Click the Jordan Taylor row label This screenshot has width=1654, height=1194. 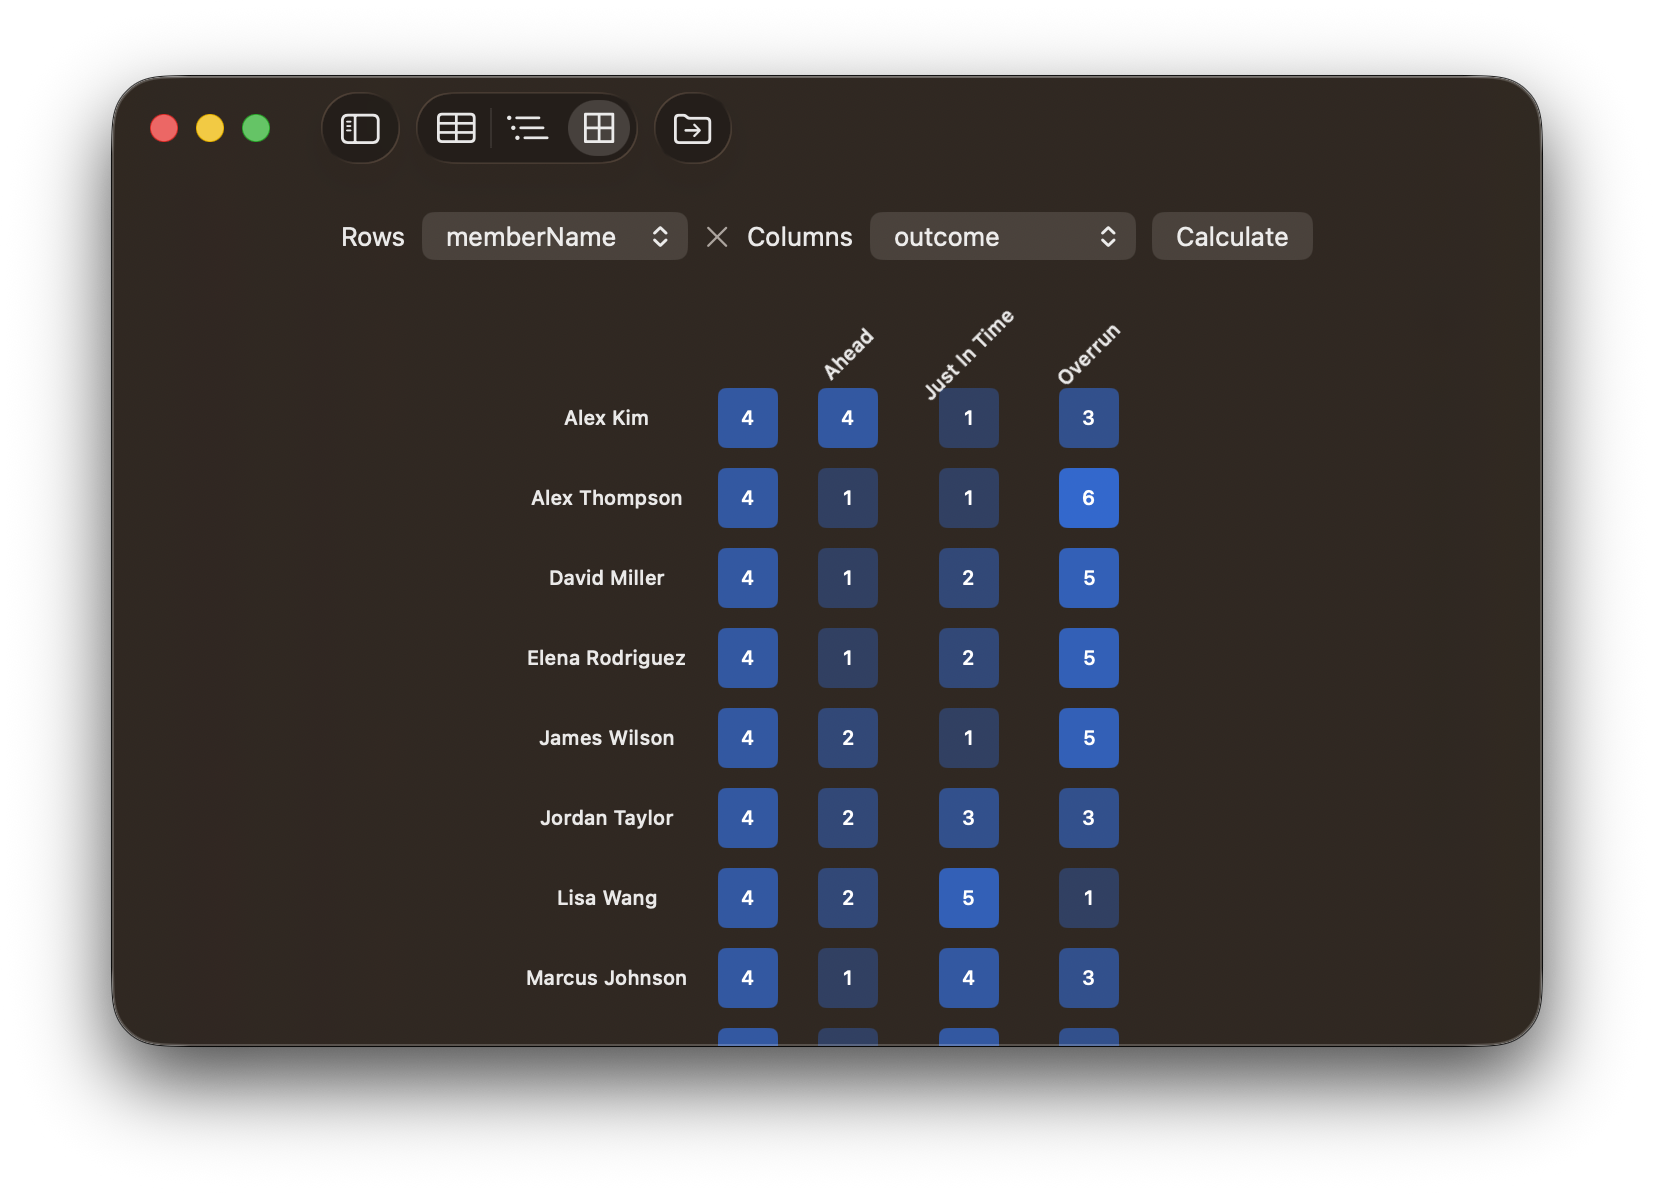tap(606, 818)
